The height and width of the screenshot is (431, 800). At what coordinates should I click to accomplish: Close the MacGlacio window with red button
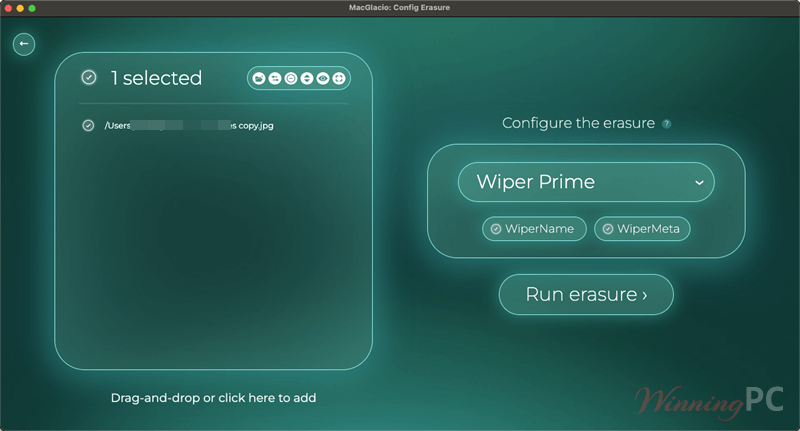coord(8,8)
